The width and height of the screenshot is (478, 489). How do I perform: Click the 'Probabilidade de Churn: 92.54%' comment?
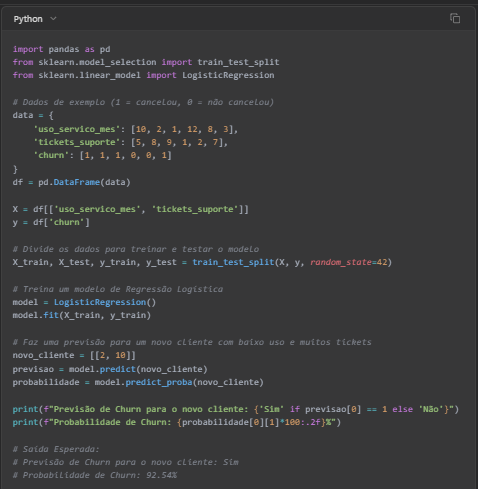click(x=95, y=475)
